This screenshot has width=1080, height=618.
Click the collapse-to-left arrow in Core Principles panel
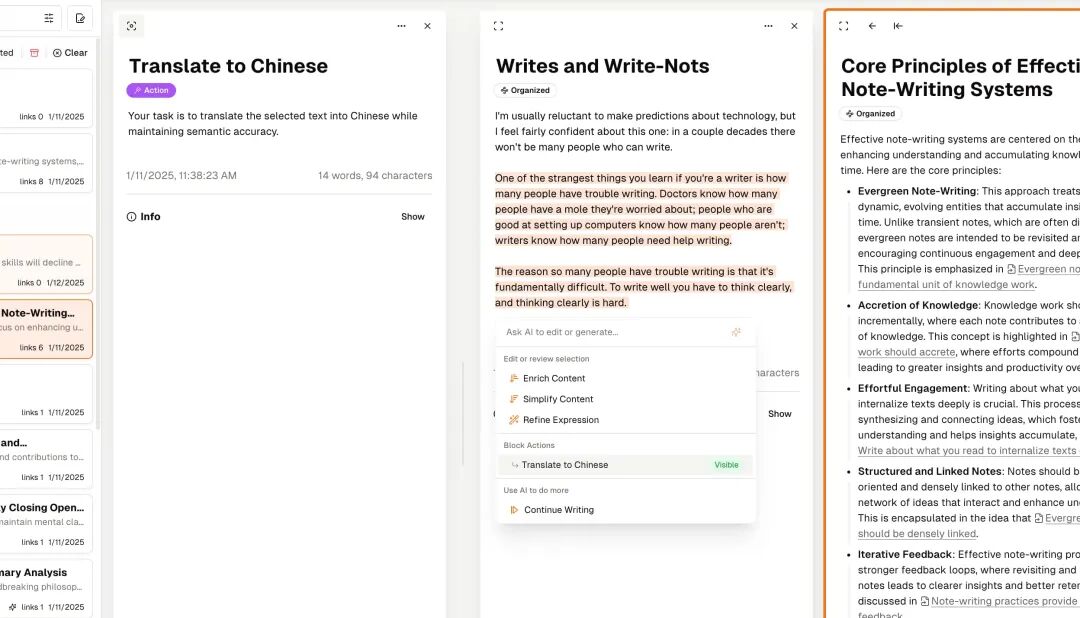click(898, 26)
